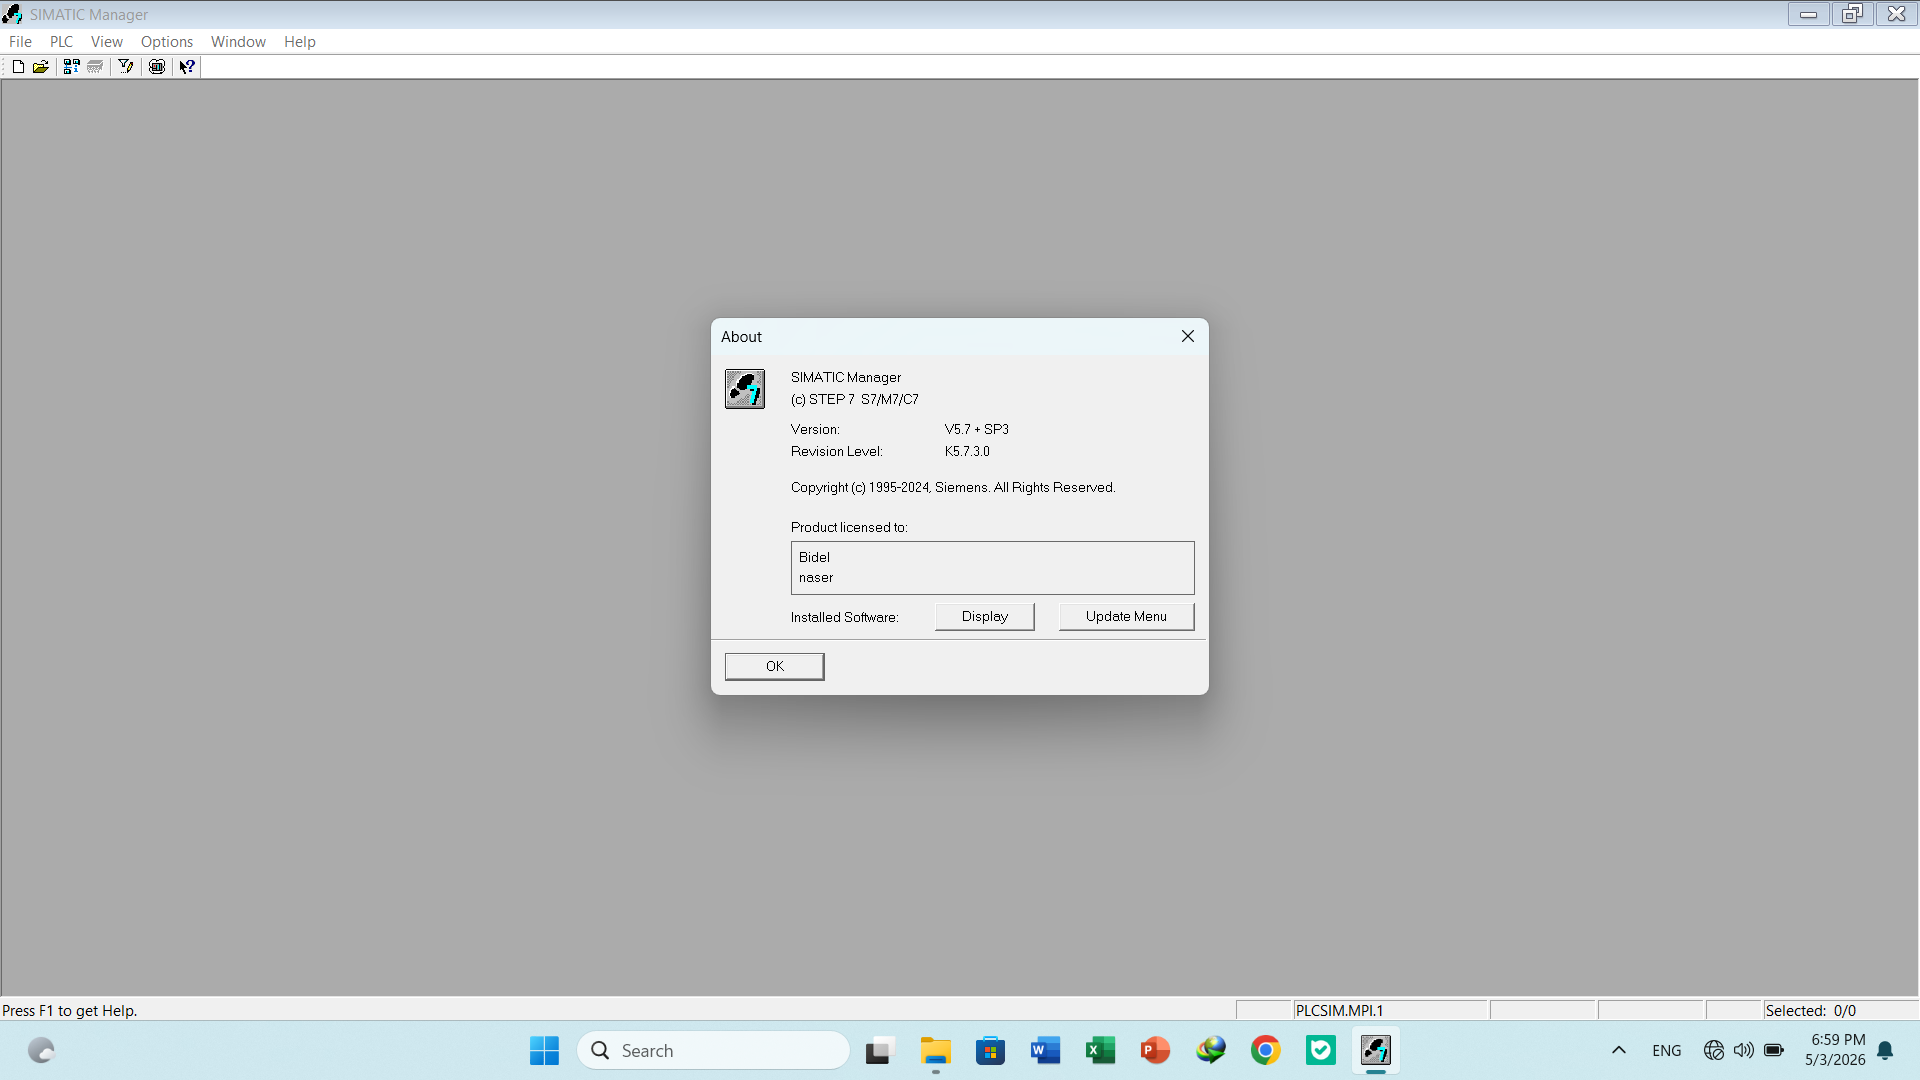The width and height of the screenshot is (1920, 1080).
Task: Confirm the About dialog with OK
Action: pyautogui.click(x=775, y=667)
